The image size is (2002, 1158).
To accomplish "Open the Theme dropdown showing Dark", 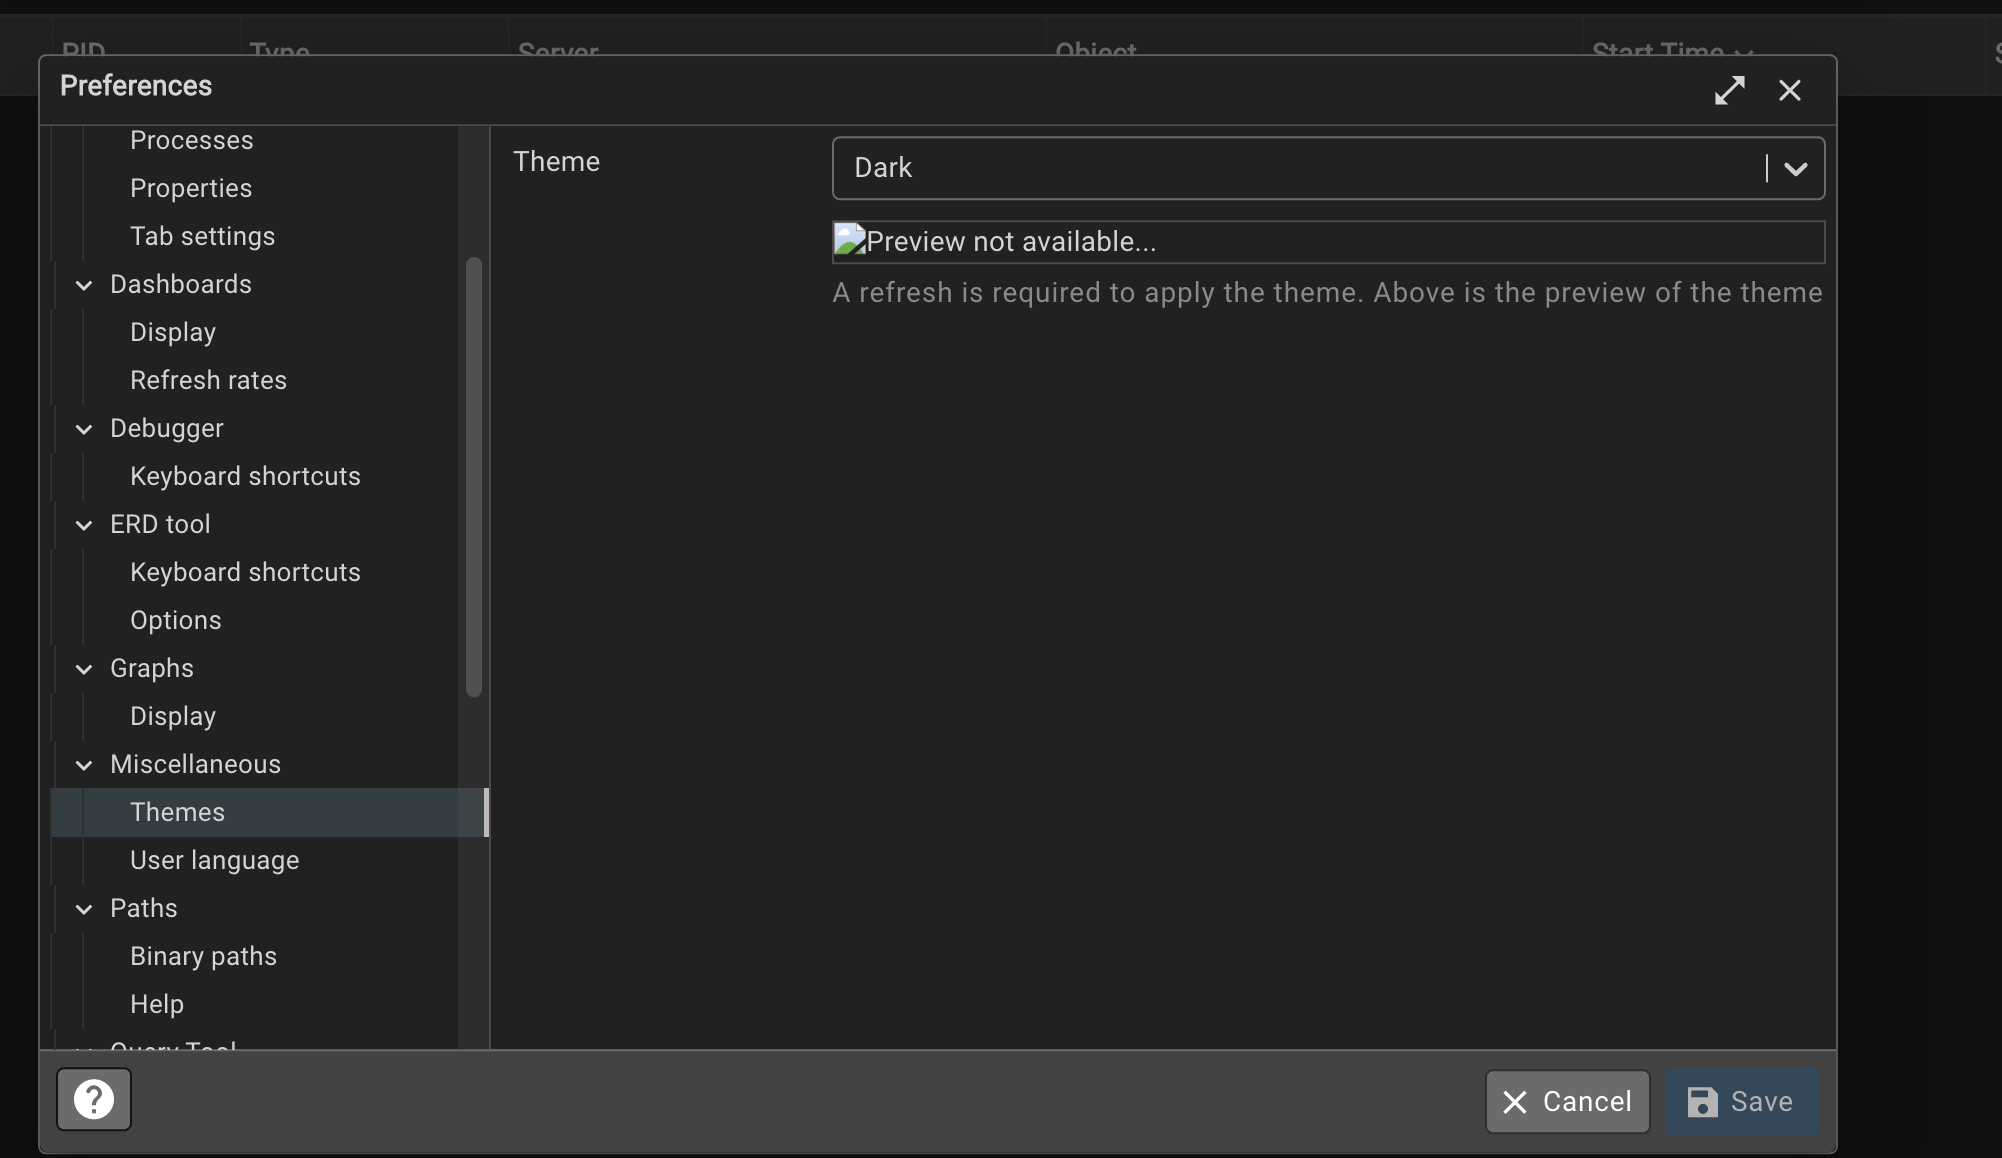I will pyautogui.click(x=1794, y=168).
